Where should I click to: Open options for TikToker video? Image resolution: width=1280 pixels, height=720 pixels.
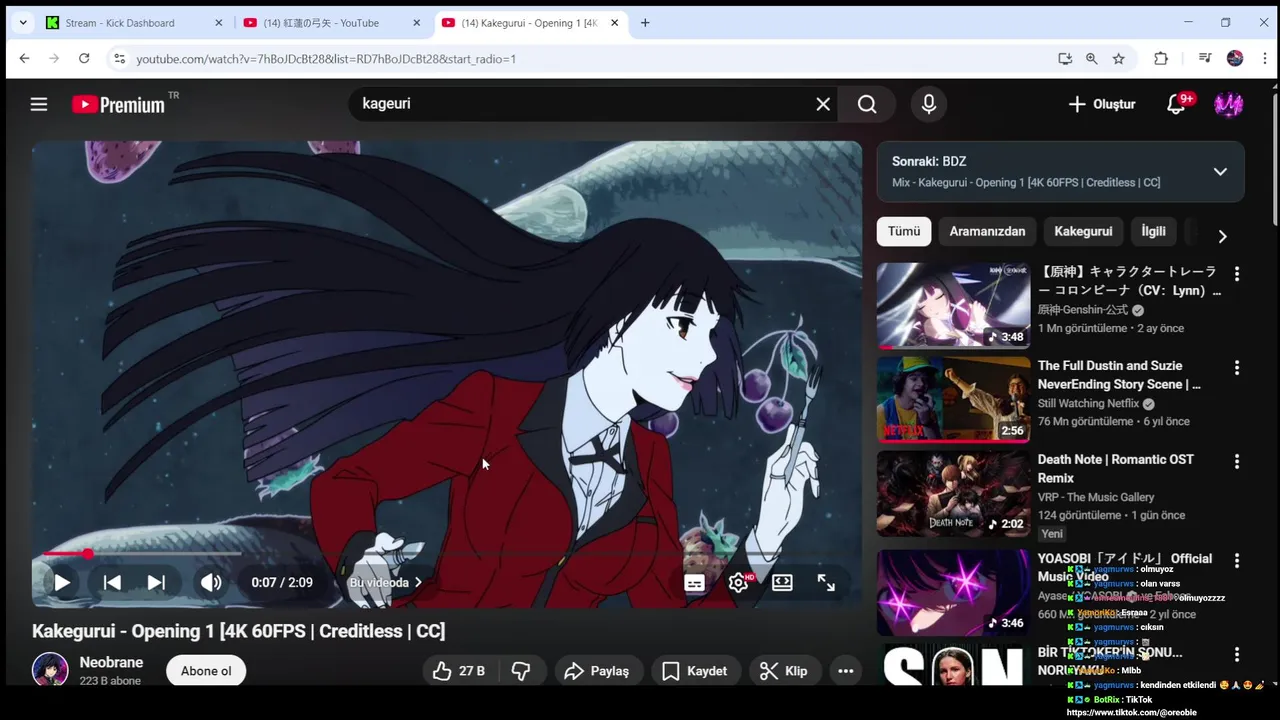pyautogui.click(x=1237, y=655)
